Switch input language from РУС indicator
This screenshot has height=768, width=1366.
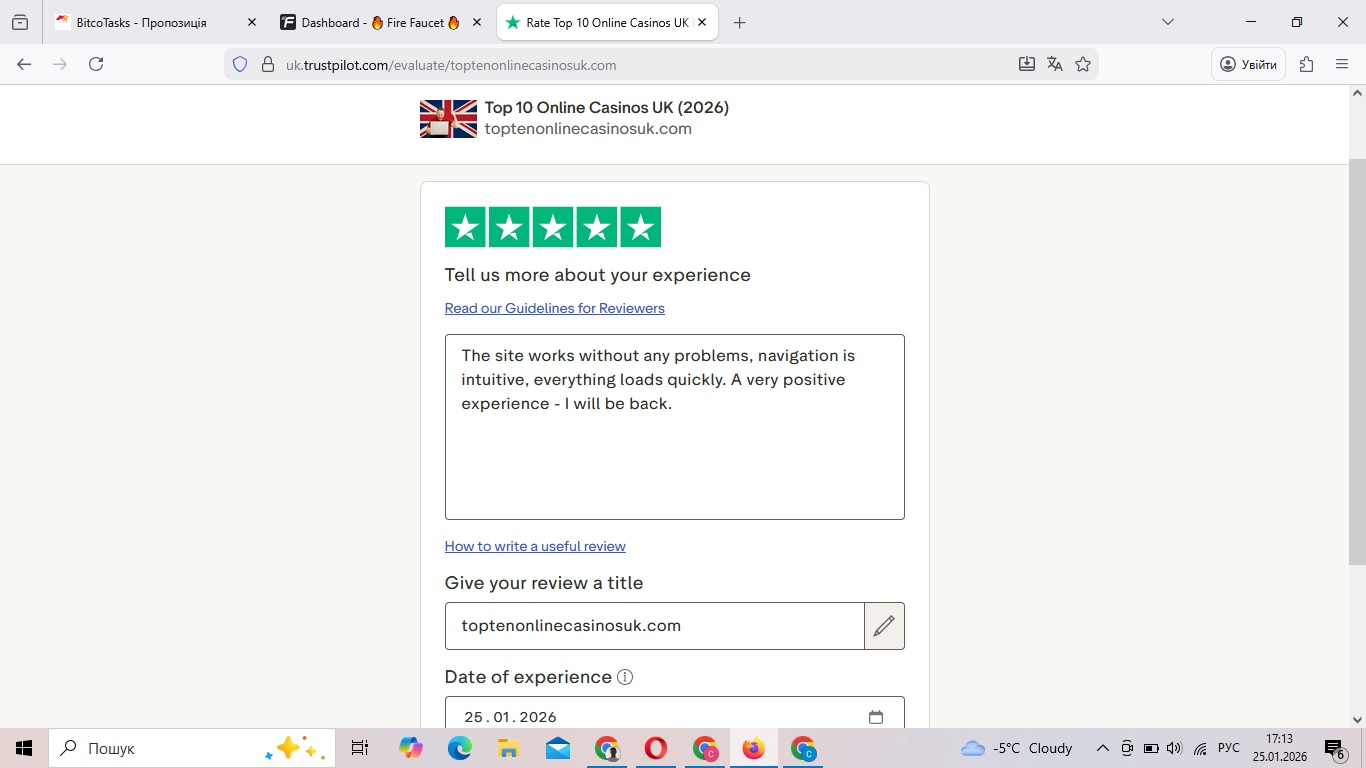pos(1229,748)
